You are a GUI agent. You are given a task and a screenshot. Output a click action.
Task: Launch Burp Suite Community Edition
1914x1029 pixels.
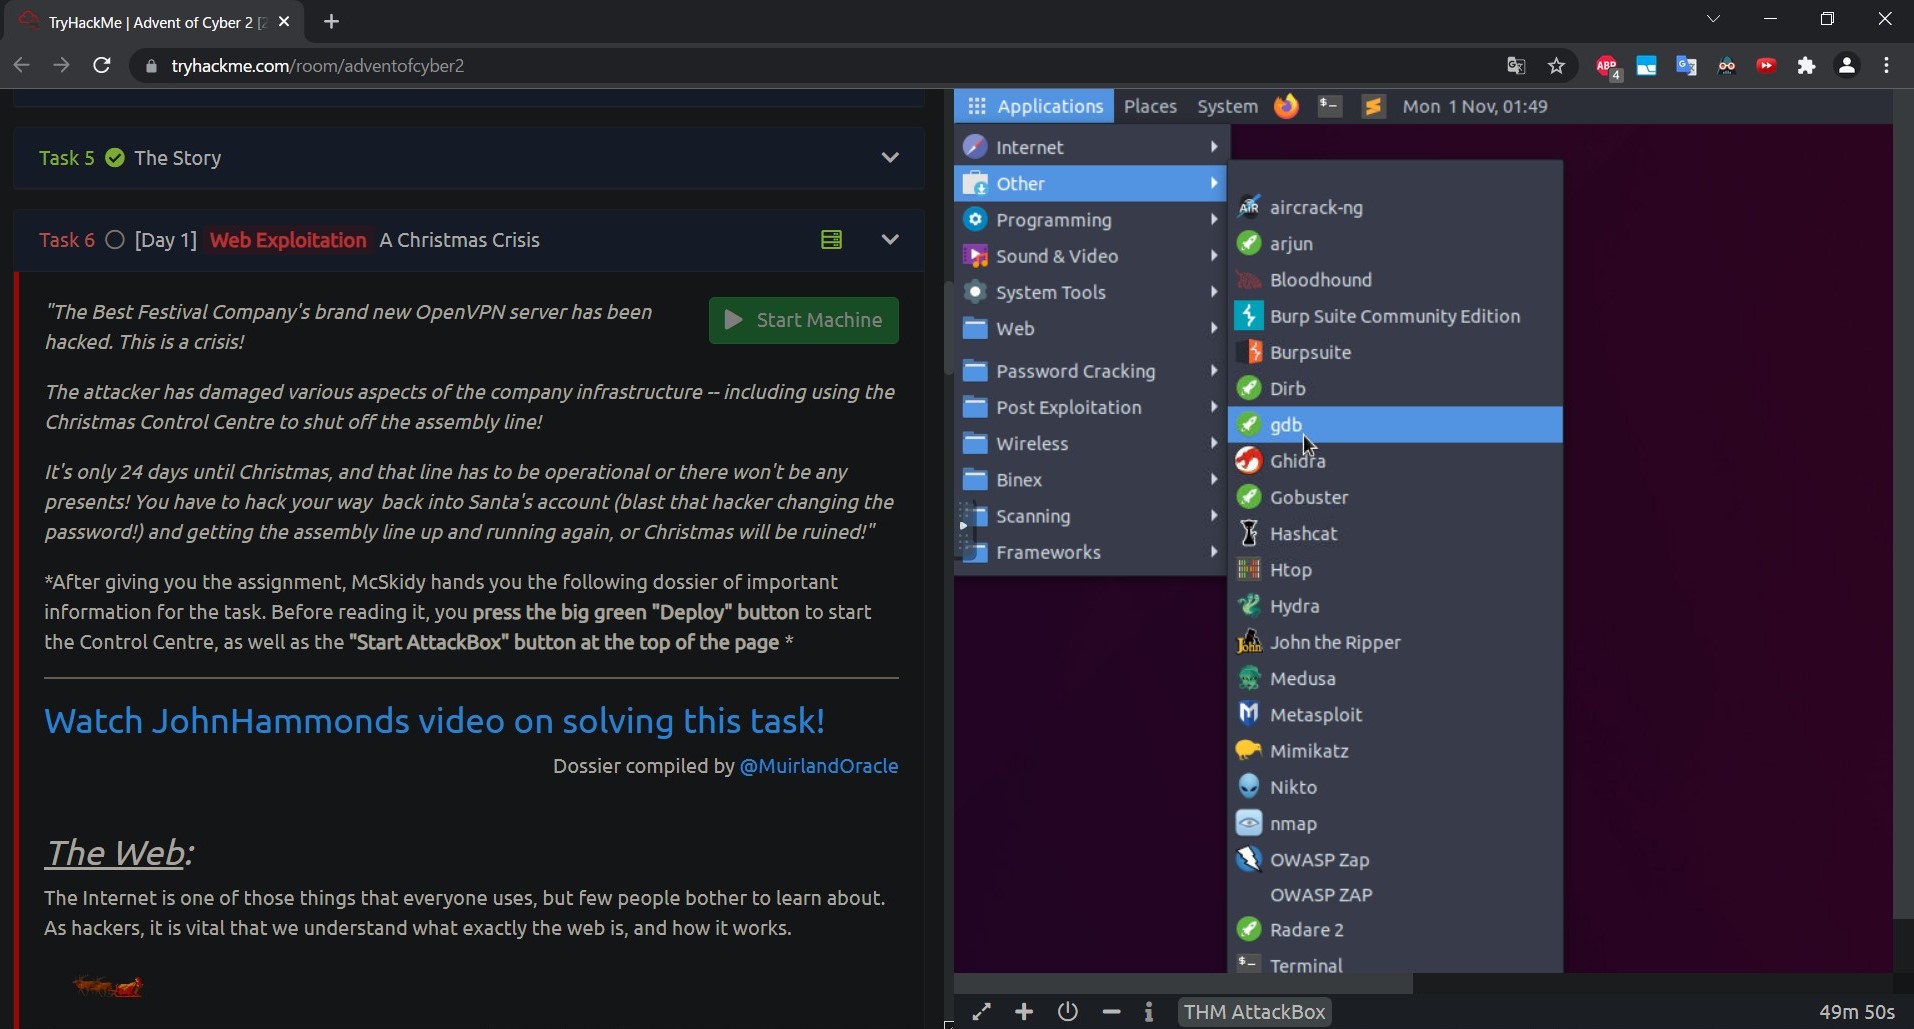[x=1395, y=316]
